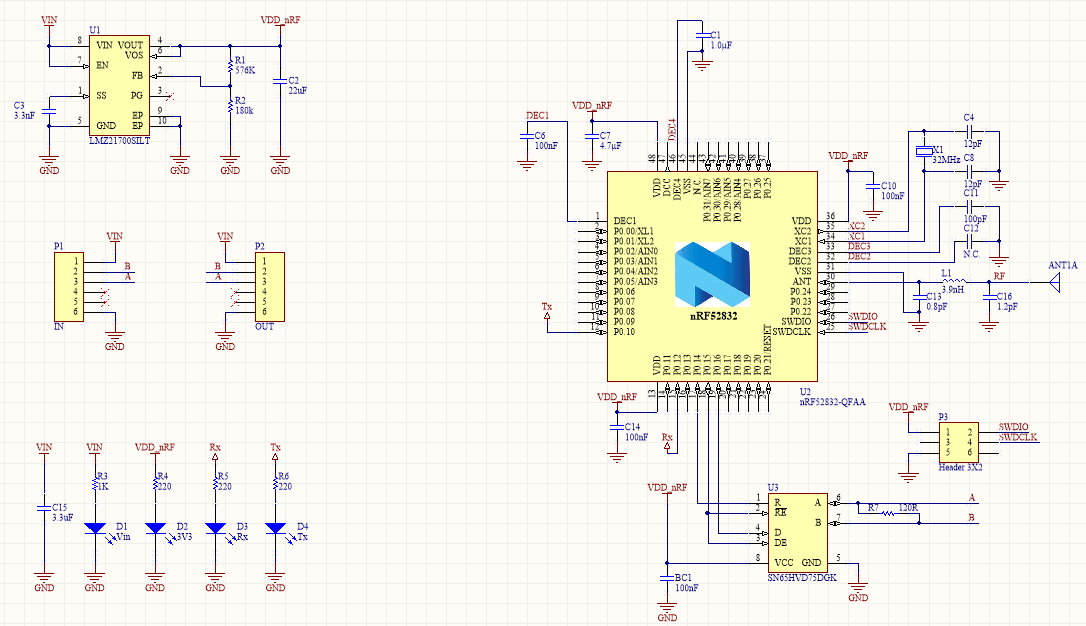Select the ANT1A antenna symbol
This screenshot has height=626, width=1086.
pyautogui.click(x=1054, y=282)
